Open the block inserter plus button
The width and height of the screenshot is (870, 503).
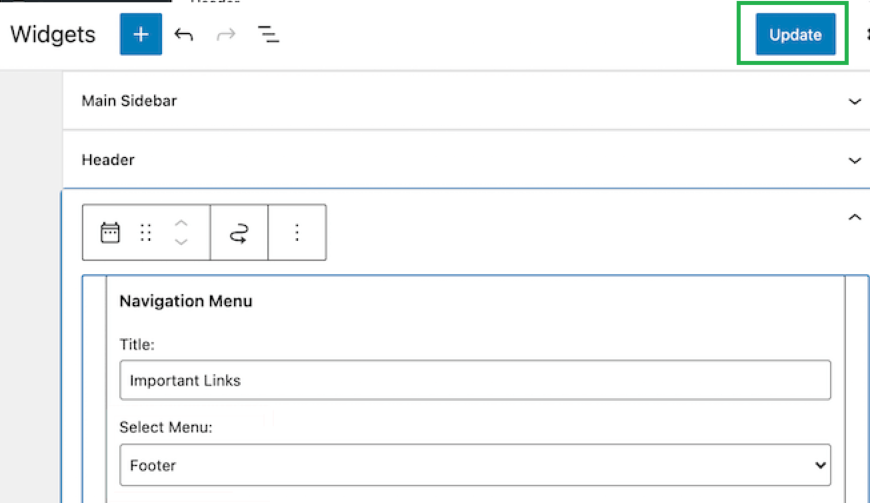click(x=141, y=34)
